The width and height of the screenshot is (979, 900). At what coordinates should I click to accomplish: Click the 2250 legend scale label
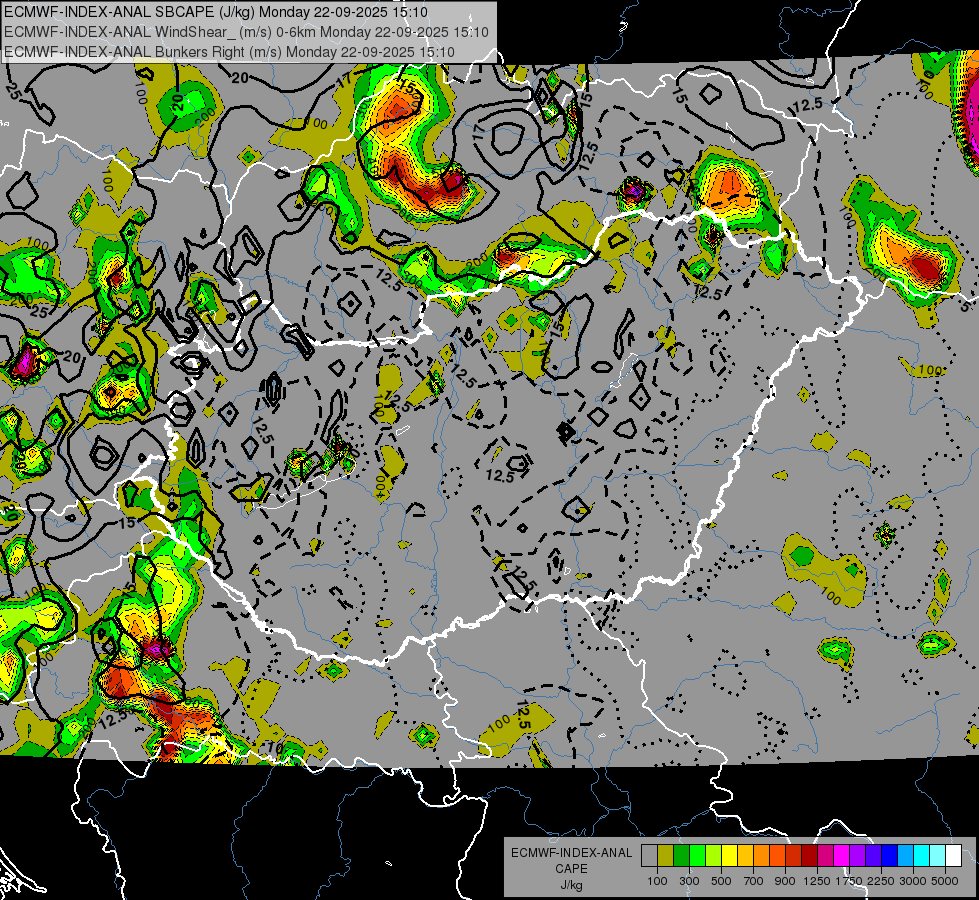pos(881,881)
